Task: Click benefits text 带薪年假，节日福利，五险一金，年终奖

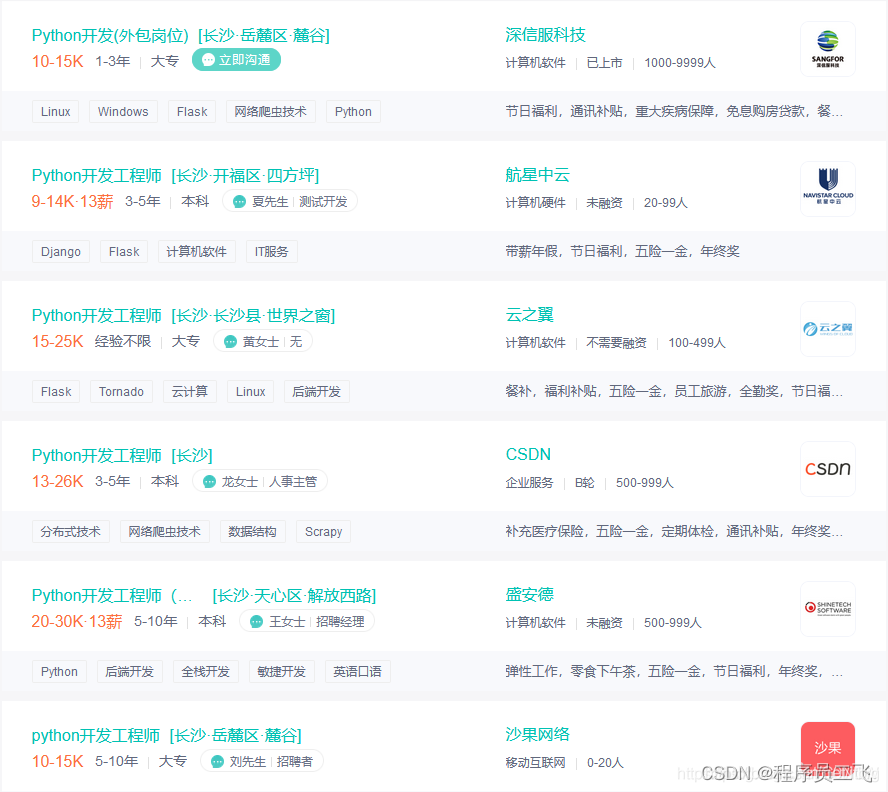Action: pos(622,251)
